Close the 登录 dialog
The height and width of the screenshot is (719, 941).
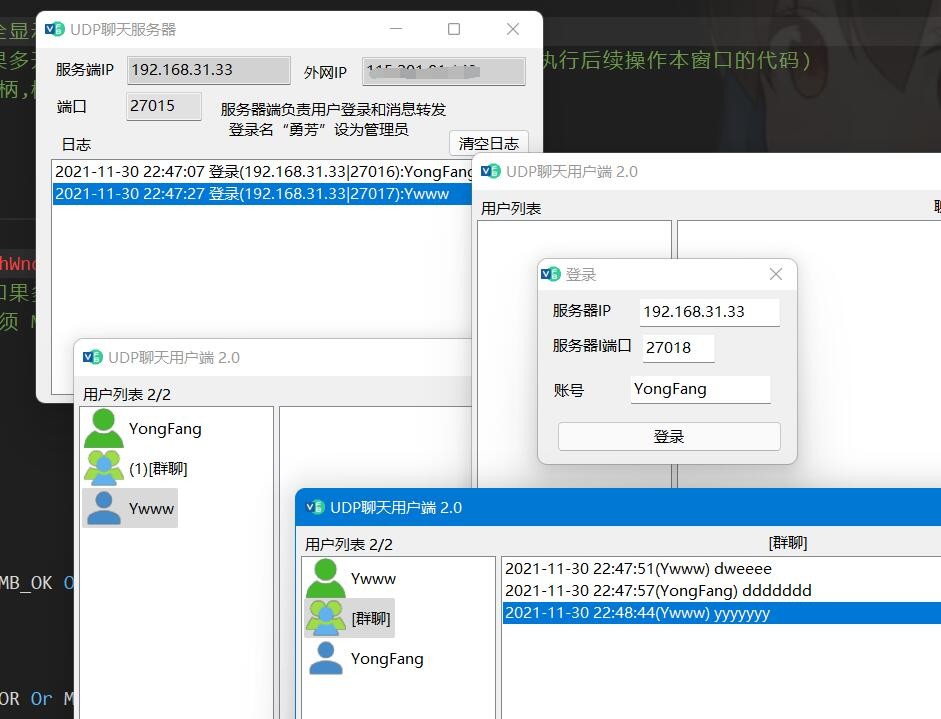tap(775, 274)
